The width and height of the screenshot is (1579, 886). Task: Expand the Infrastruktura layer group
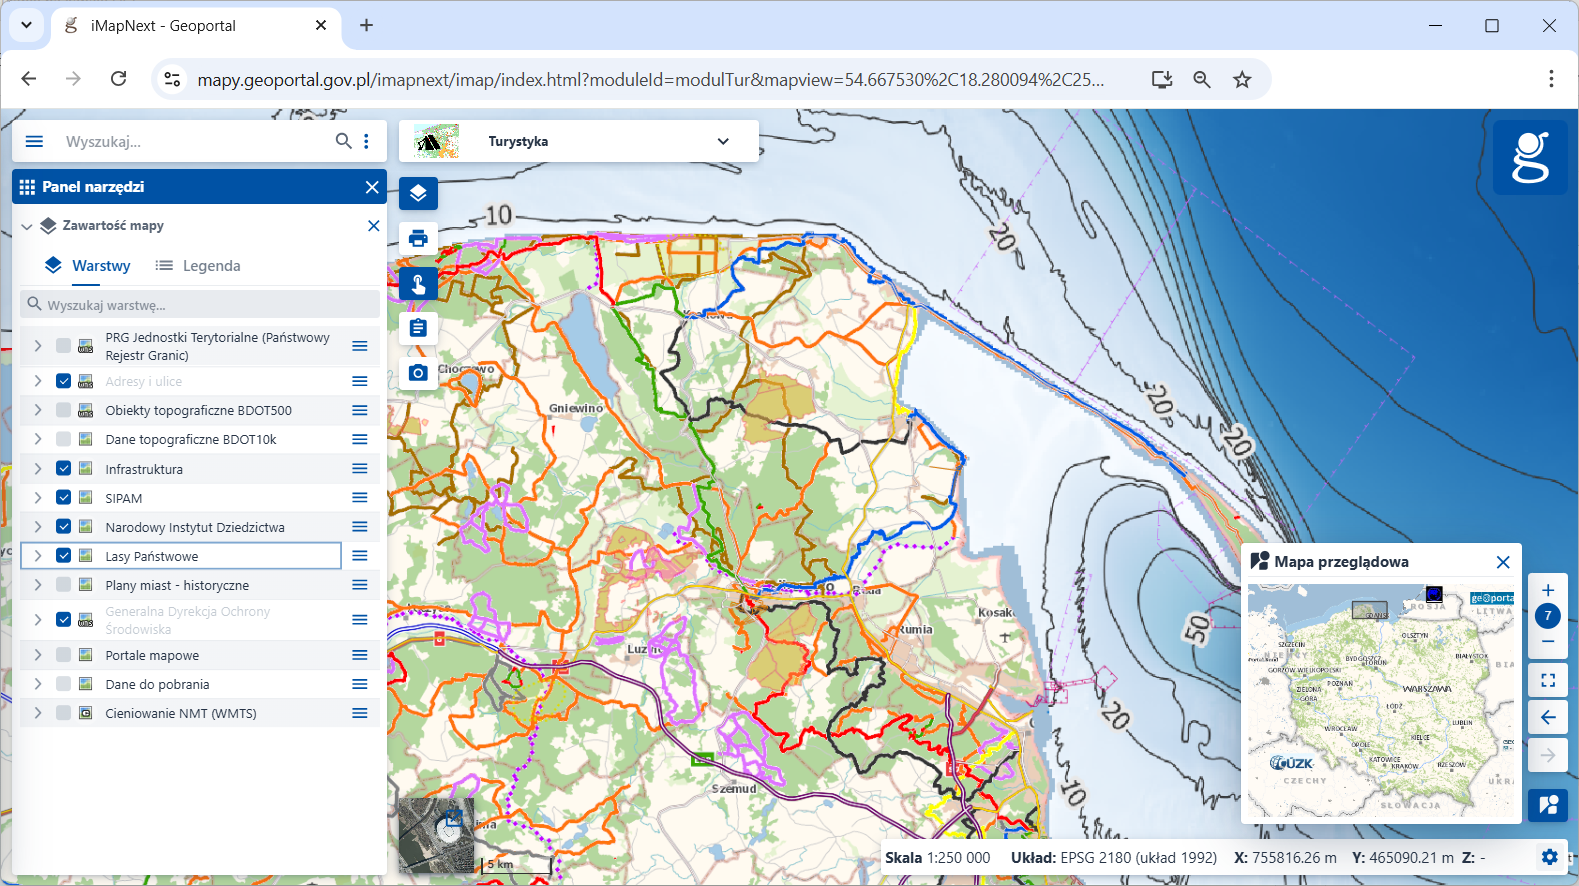click(x=38, y=468)
